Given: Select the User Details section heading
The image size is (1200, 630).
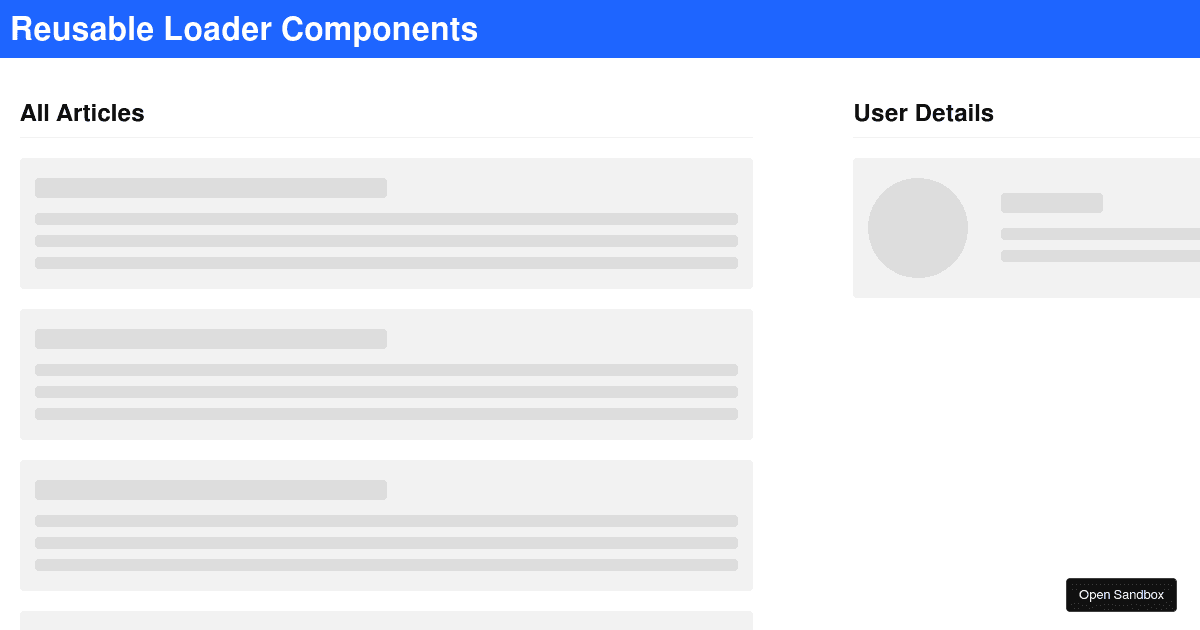Looking at the screenshot, I should [923, 113].
